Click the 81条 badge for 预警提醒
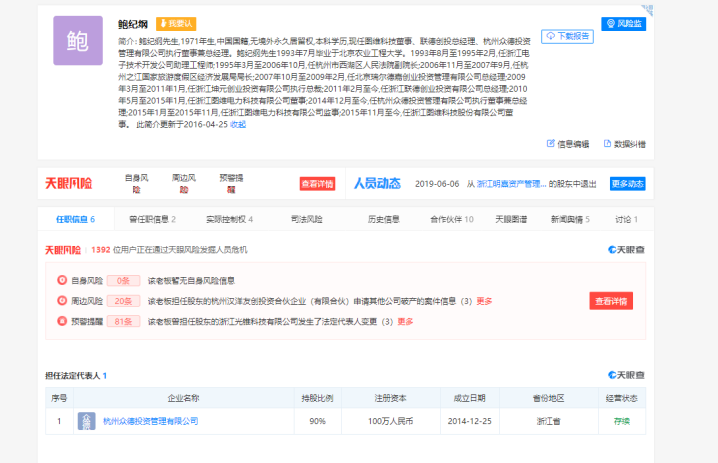This screenshot has width=718, height=463. click(x=123, y=321)
